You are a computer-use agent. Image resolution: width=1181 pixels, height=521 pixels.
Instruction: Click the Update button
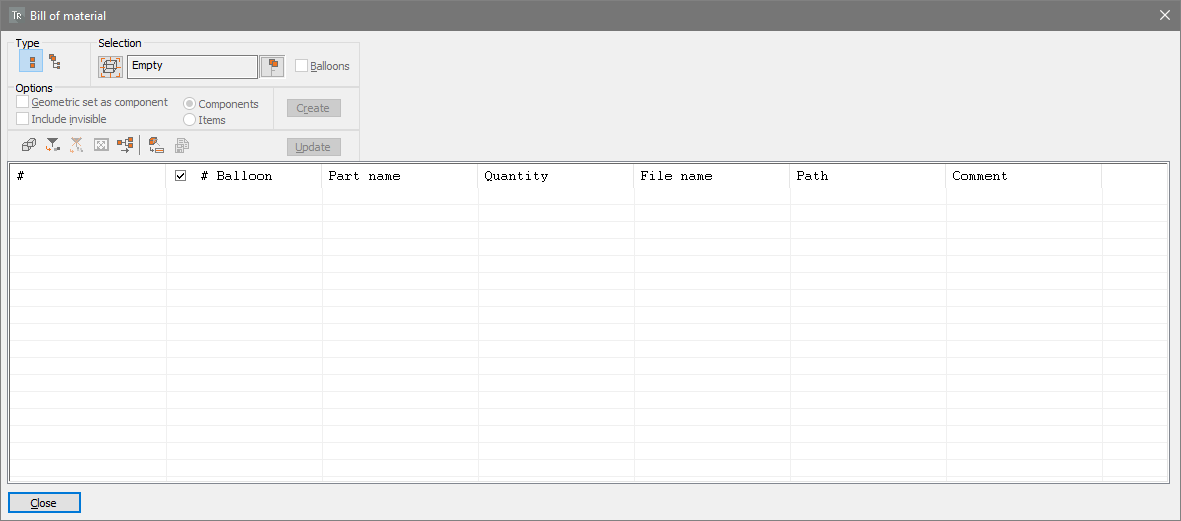(313, 147)
